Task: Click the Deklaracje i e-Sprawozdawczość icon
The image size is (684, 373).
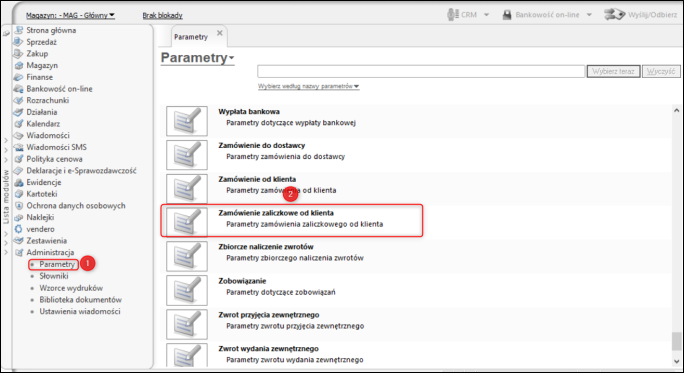Action: (18, 171)
